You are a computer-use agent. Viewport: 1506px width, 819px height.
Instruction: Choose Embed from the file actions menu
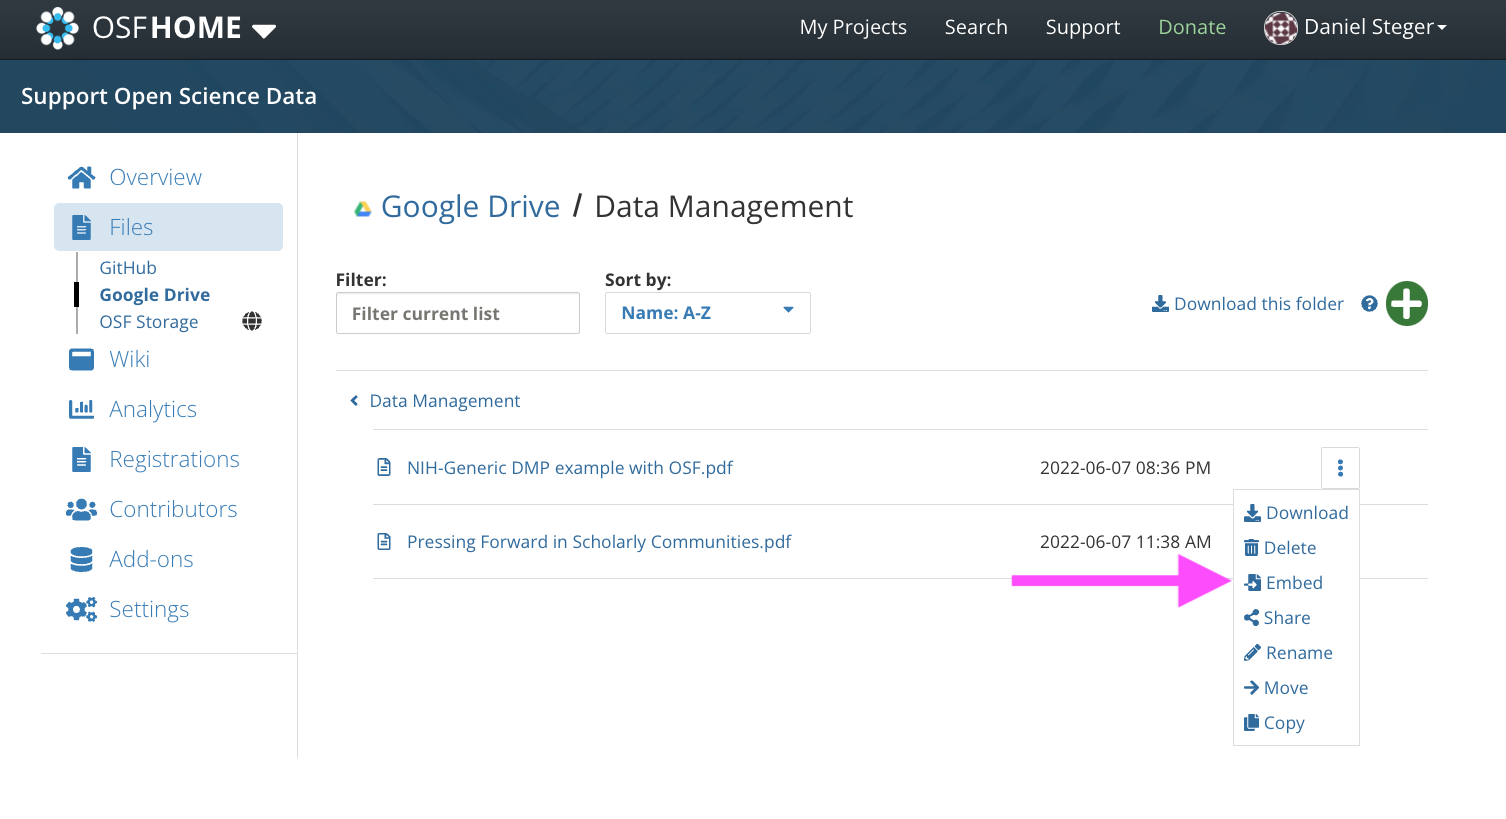click(1283, 582)
